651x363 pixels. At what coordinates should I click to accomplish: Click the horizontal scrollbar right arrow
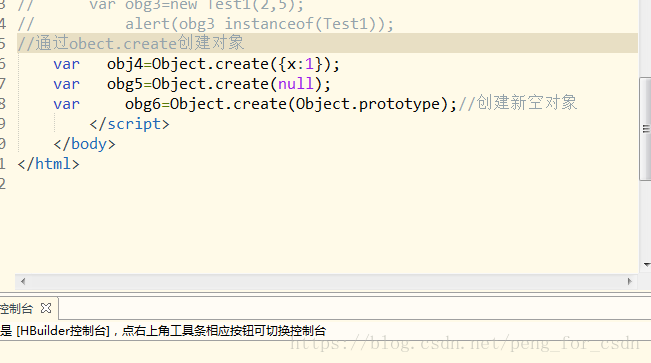click(x=629, y=282)
